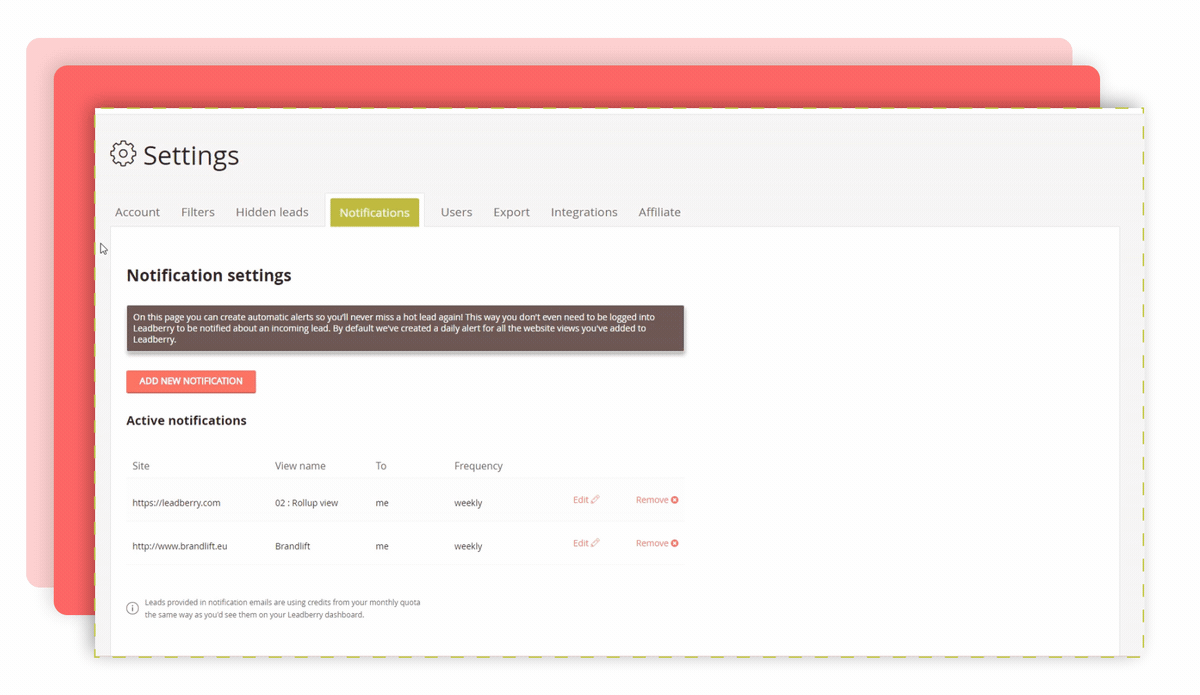Image resolution: width=1200 pixels, height=695 pixels.
Task: Click the Frequency column header
Action: pos(478,466)
